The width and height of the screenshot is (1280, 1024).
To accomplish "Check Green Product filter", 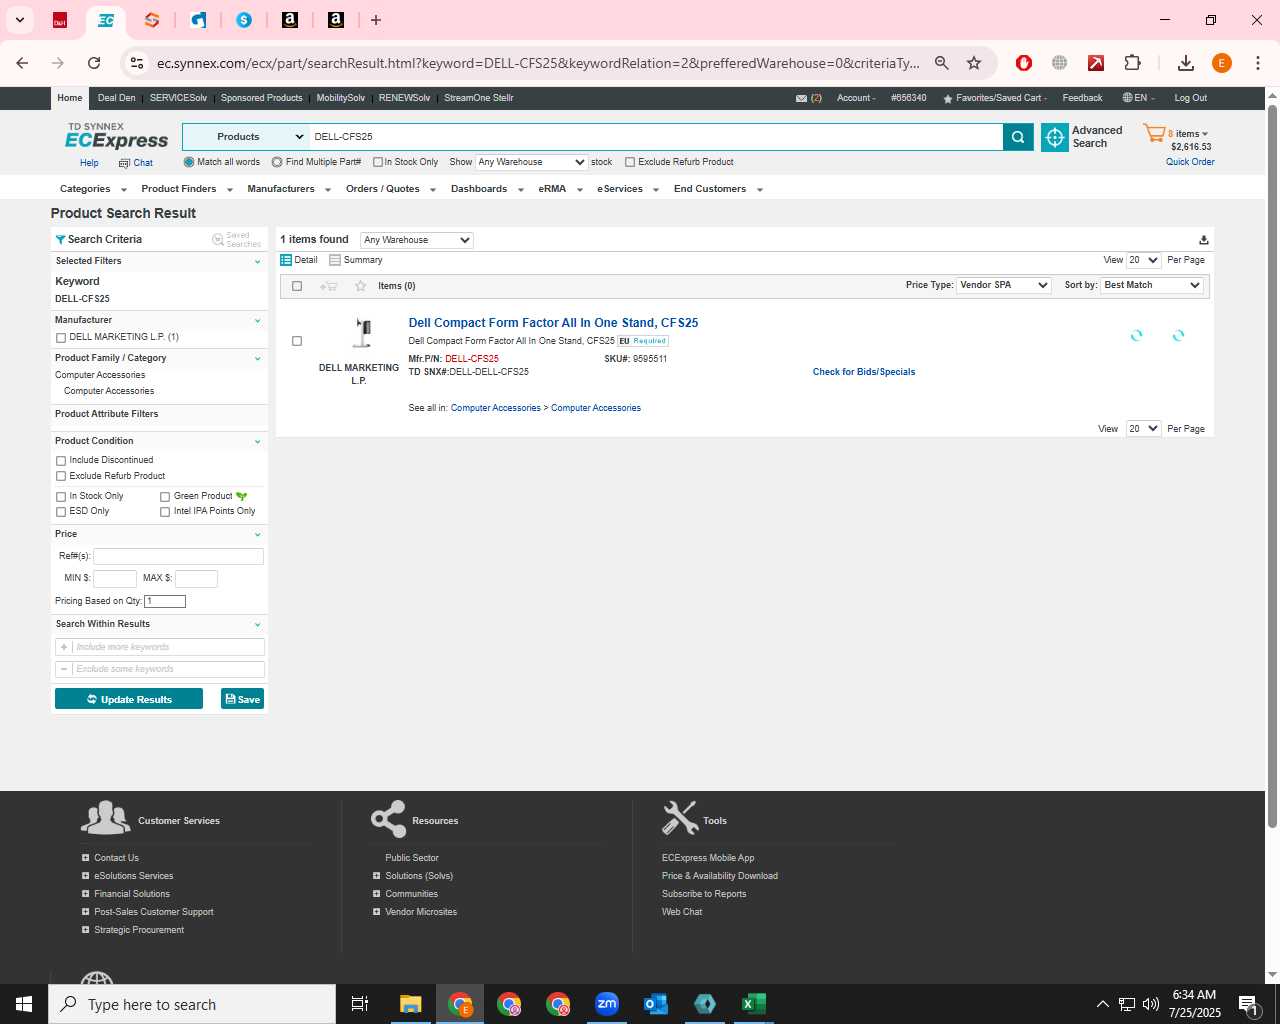I will pyautogui.click(x=165, y=497).
